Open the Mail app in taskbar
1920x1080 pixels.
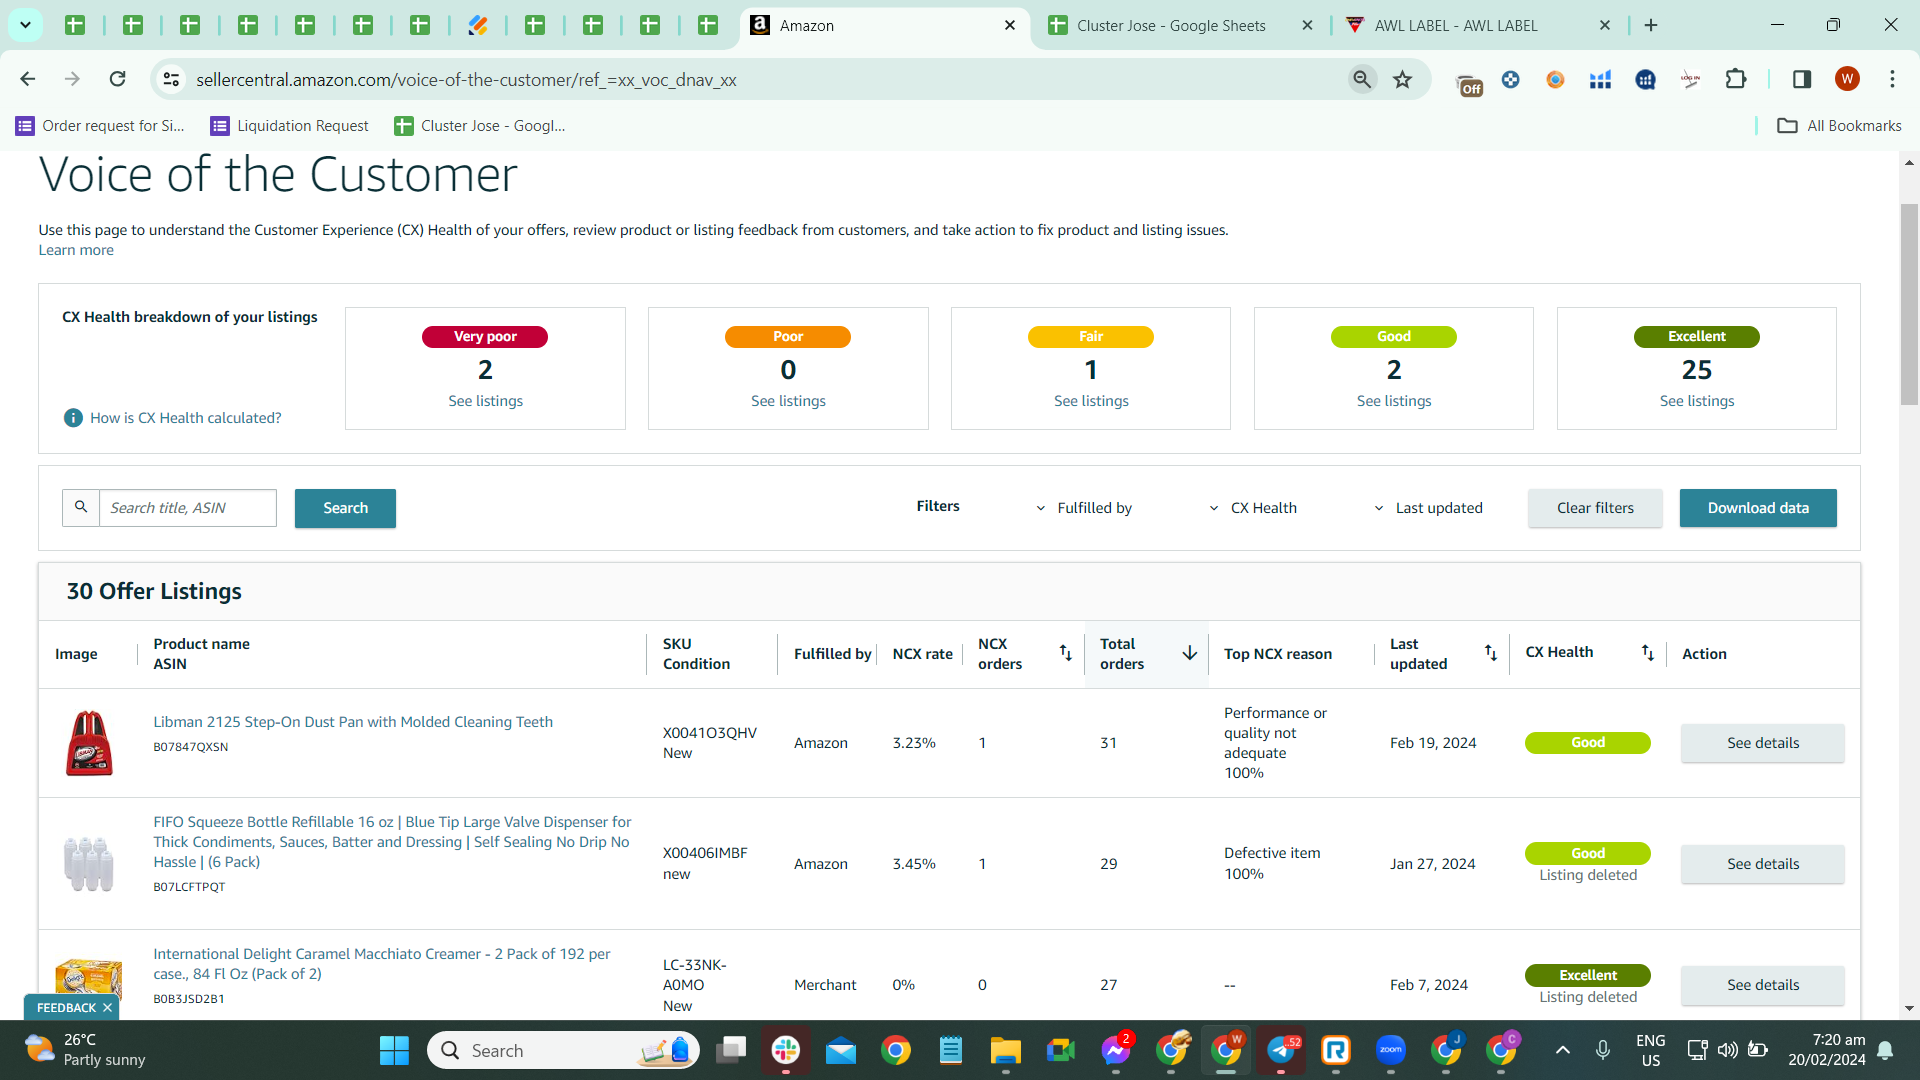click(841, 1050)
